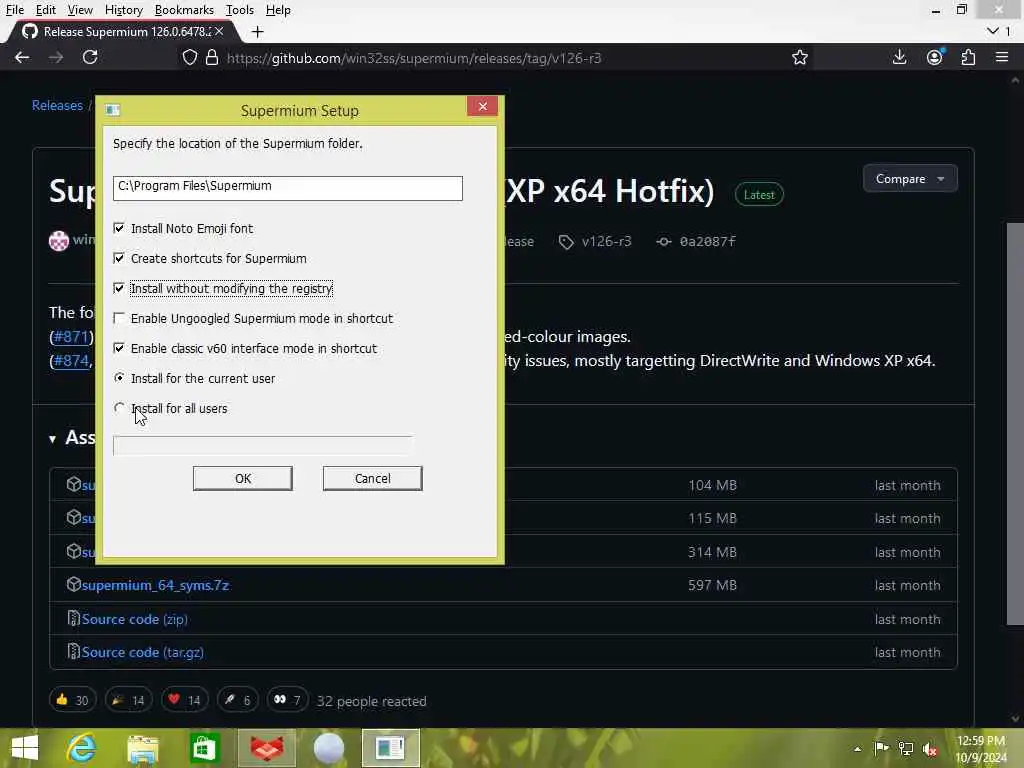Open a new browser tab
Viewport: 1024px width, 768px height.
tap(257, 31)
